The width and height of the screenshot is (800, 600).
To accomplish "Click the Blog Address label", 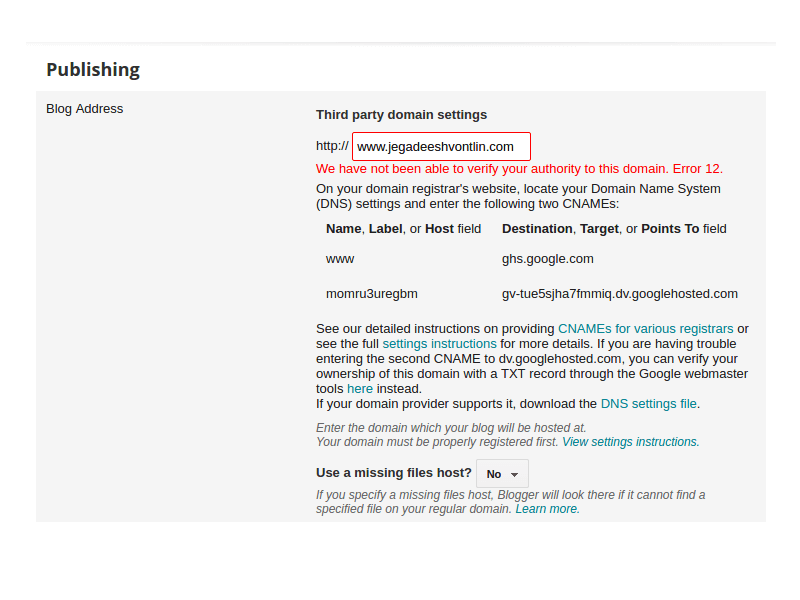I will [85, 109].
